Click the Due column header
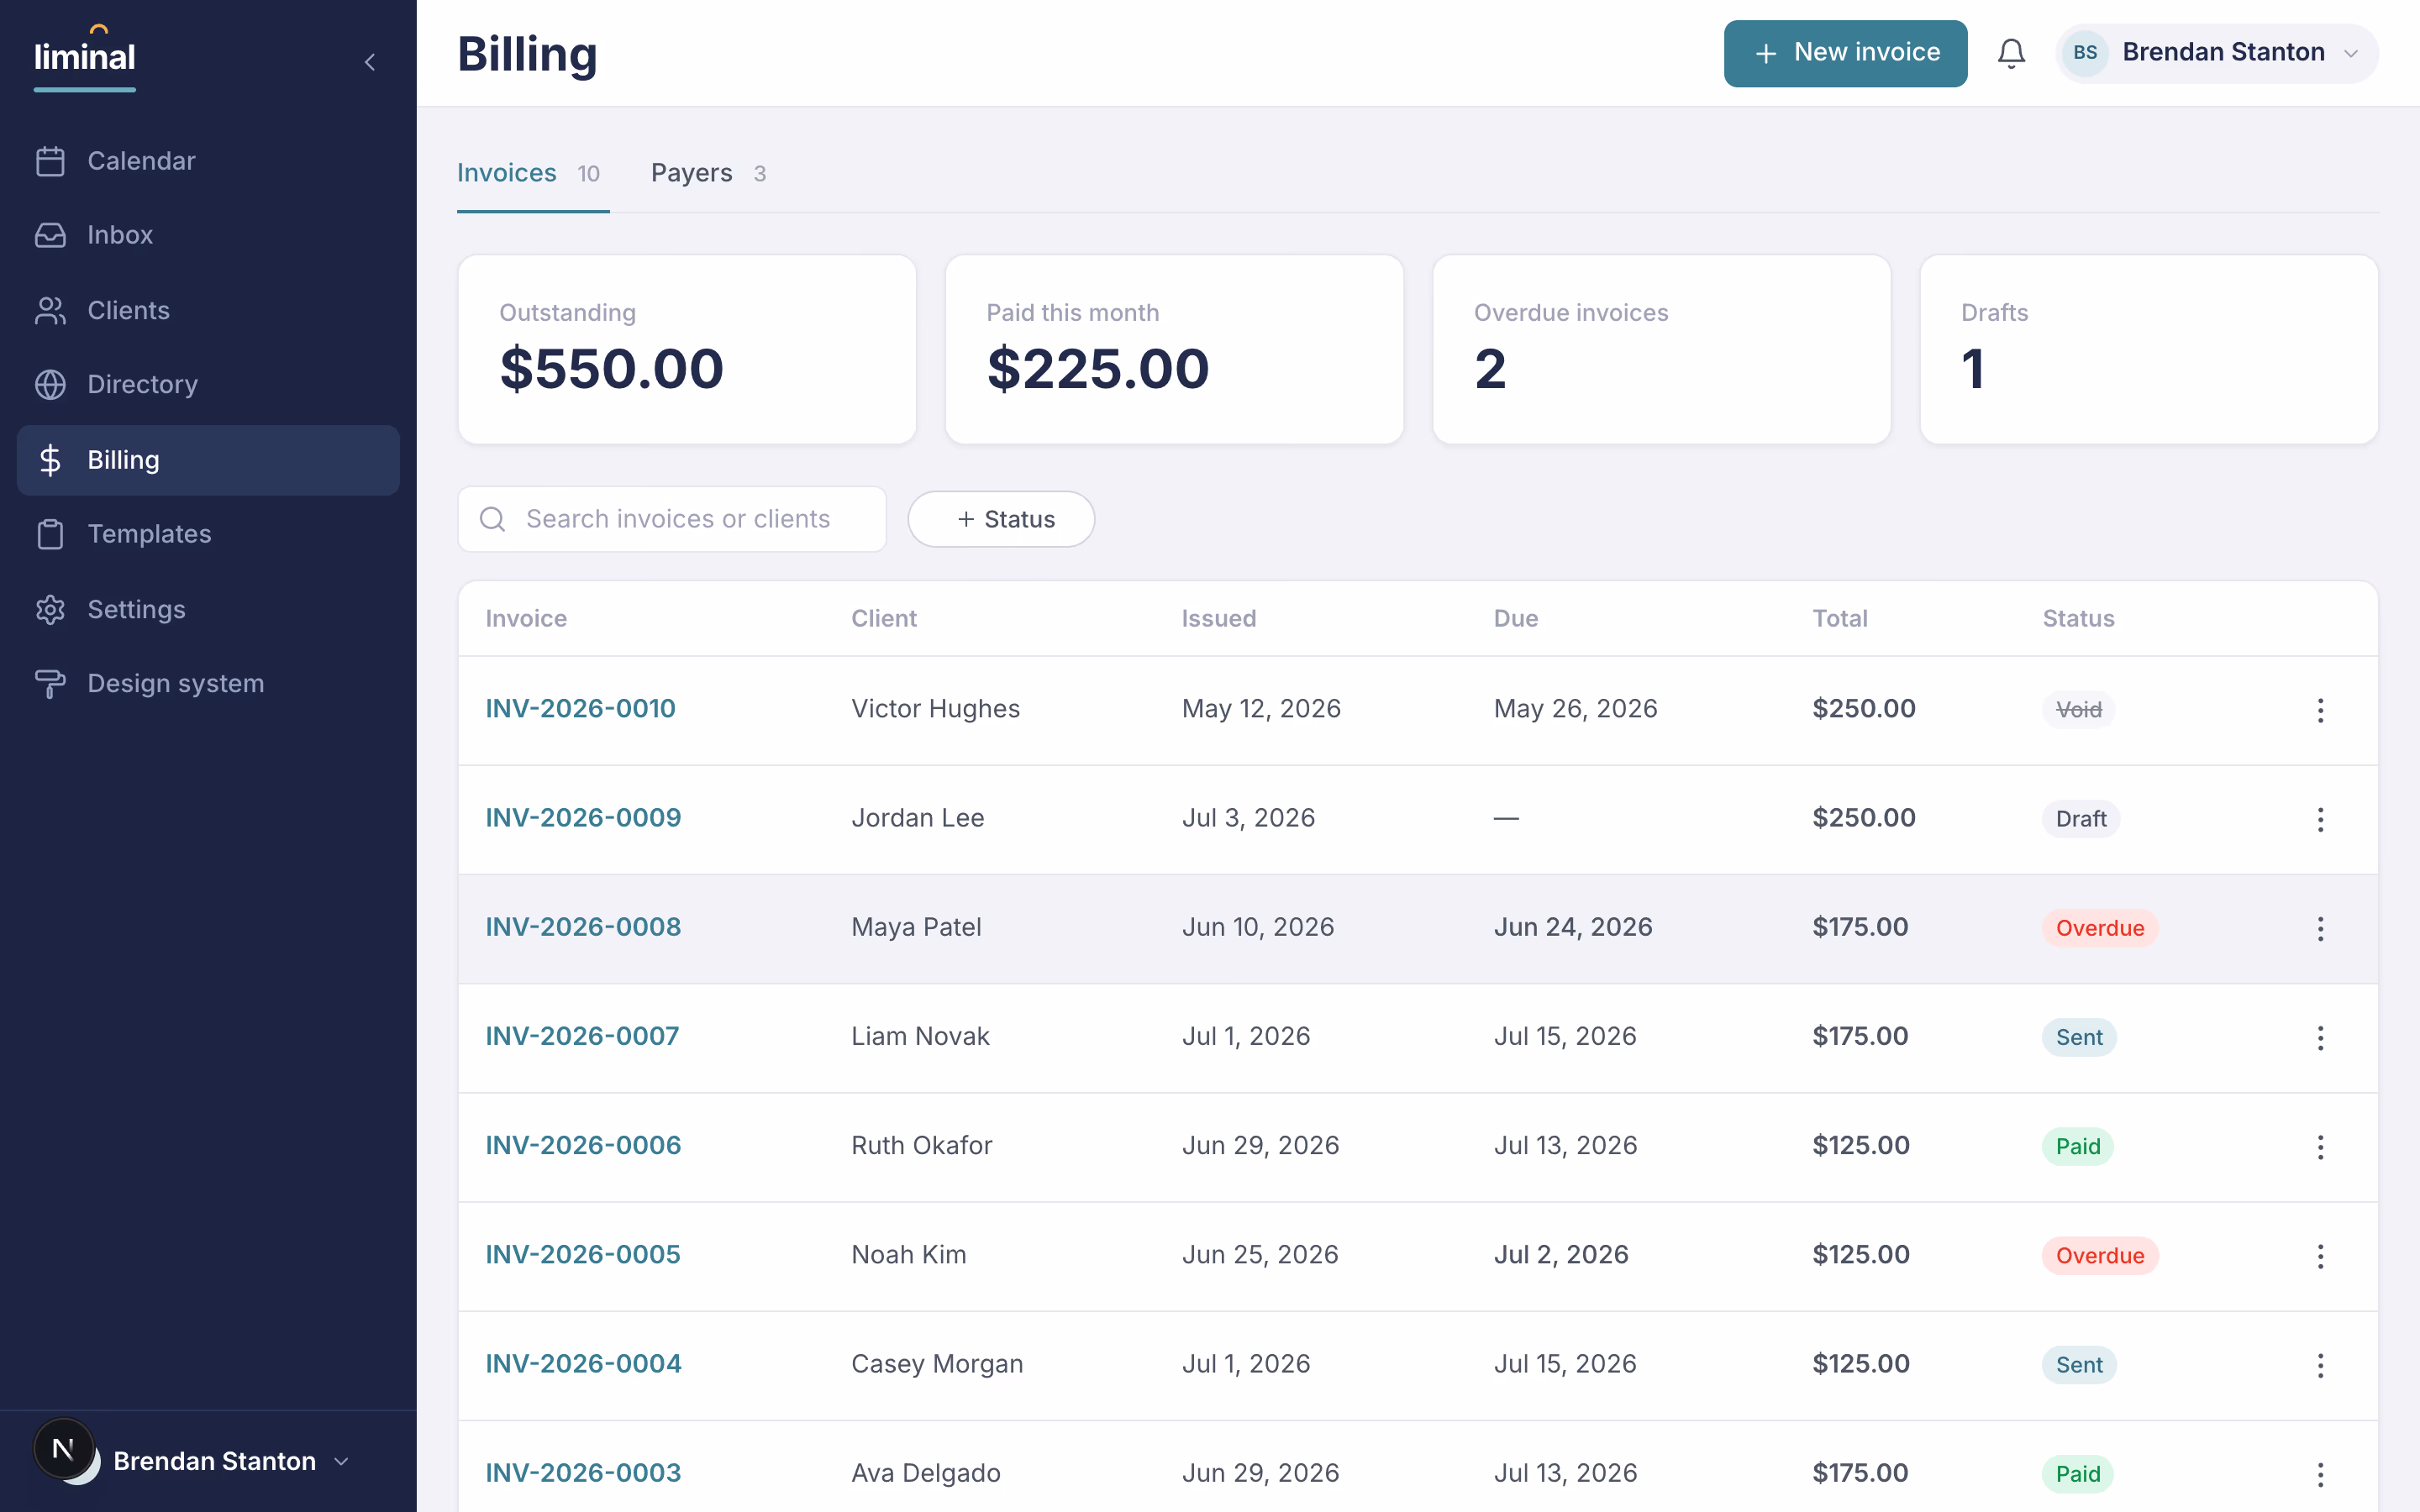 tap(1516, 619)
